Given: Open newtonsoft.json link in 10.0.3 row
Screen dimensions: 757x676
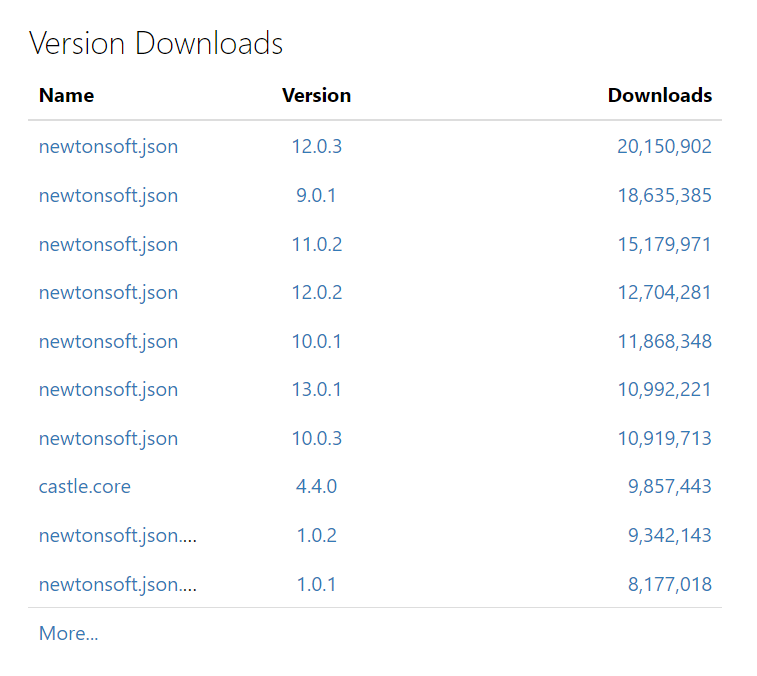Looking at the screenshot, I should click(x=108, y=438).
